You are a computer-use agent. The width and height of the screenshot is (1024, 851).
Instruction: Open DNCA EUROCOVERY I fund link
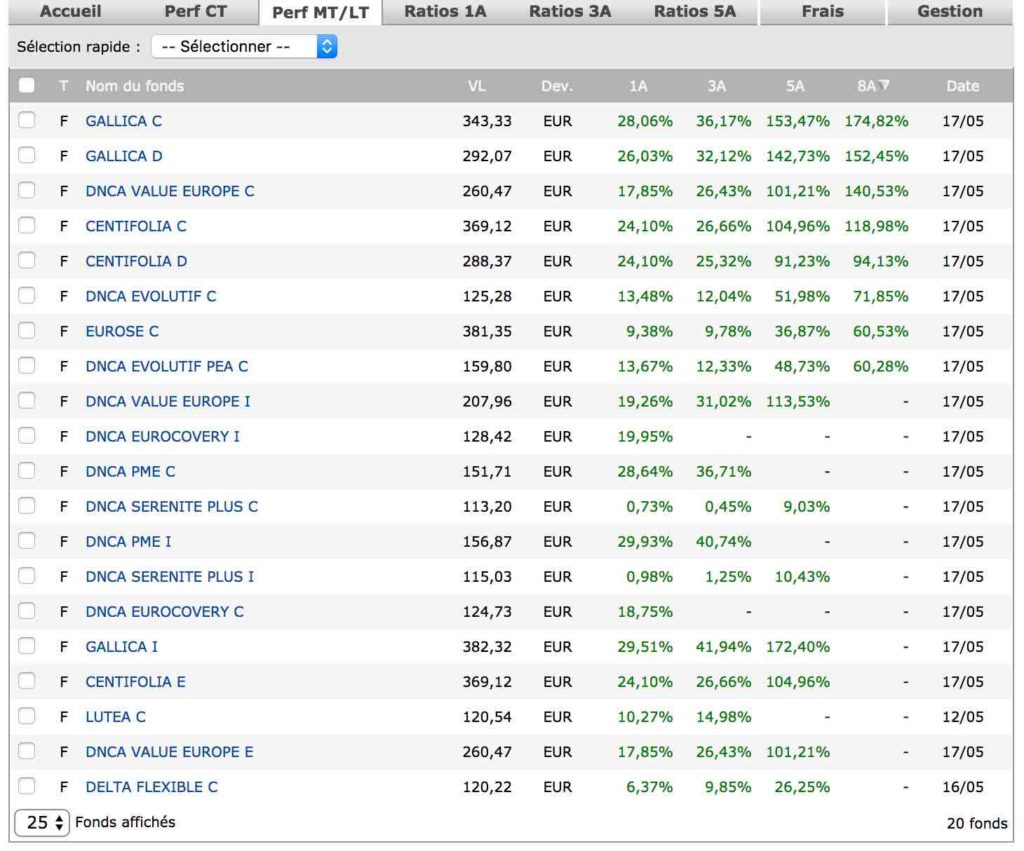pyautogui.click(x=163, y=436)
